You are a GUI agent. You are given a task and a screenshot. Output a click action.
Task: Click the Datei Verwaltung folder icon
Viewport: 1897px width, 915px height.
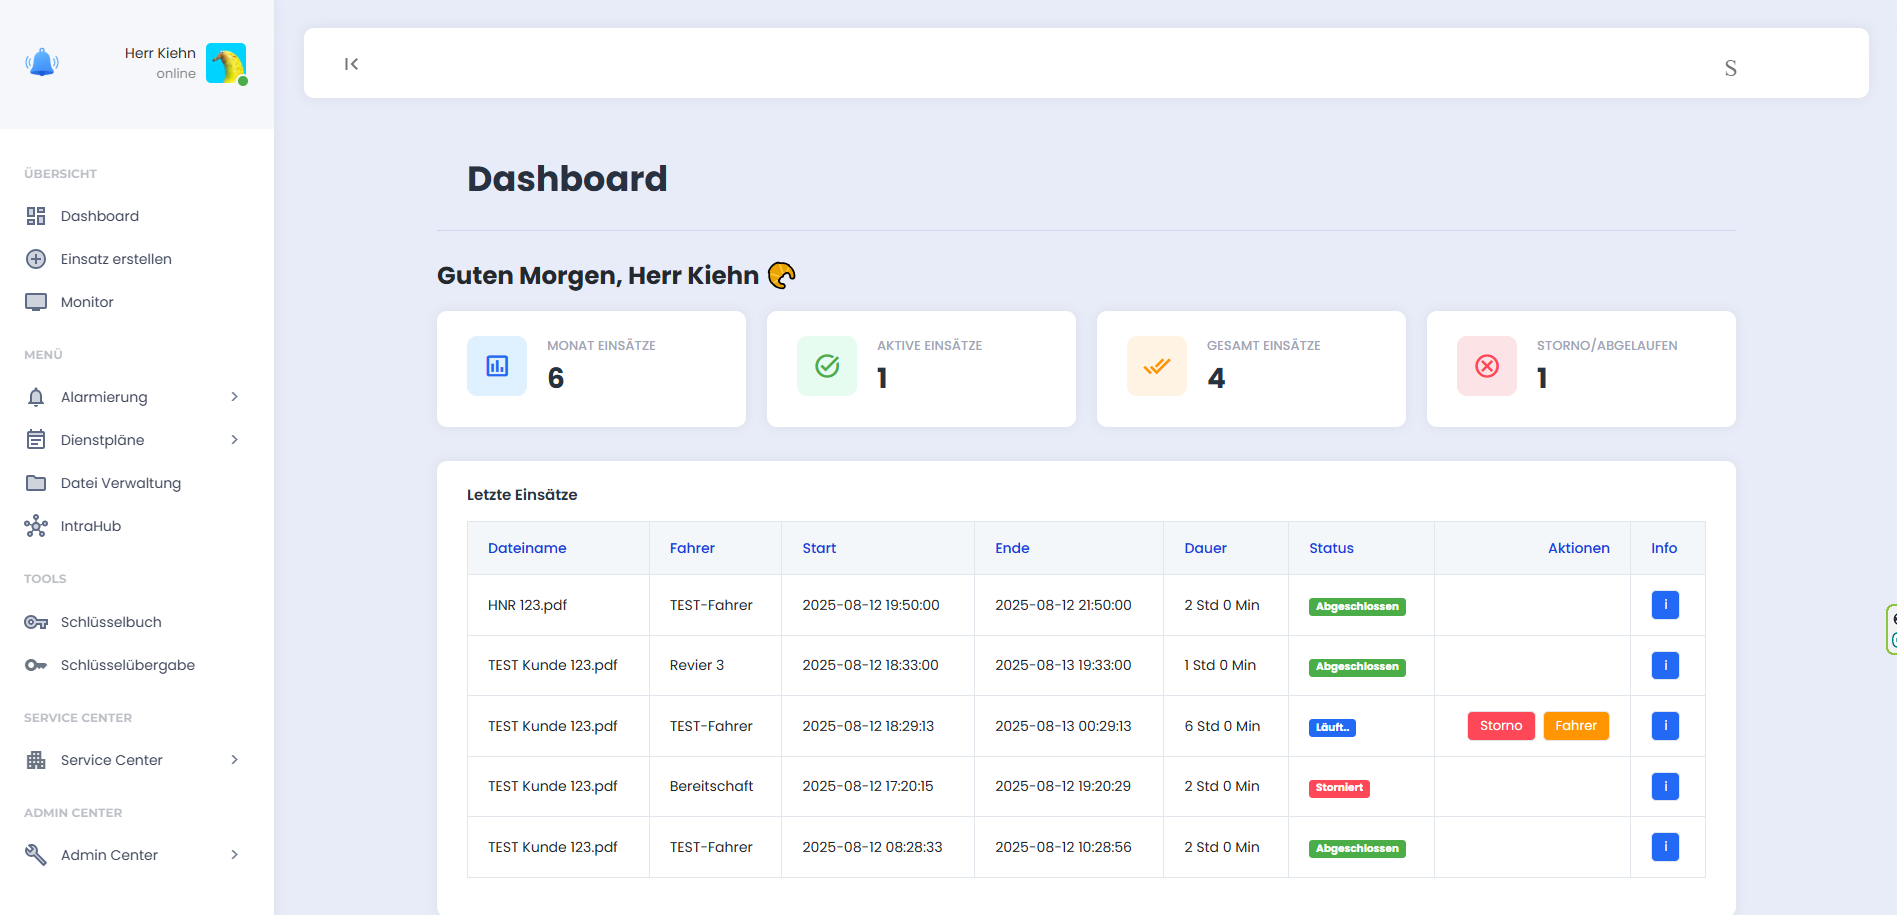tap(36, 483)
